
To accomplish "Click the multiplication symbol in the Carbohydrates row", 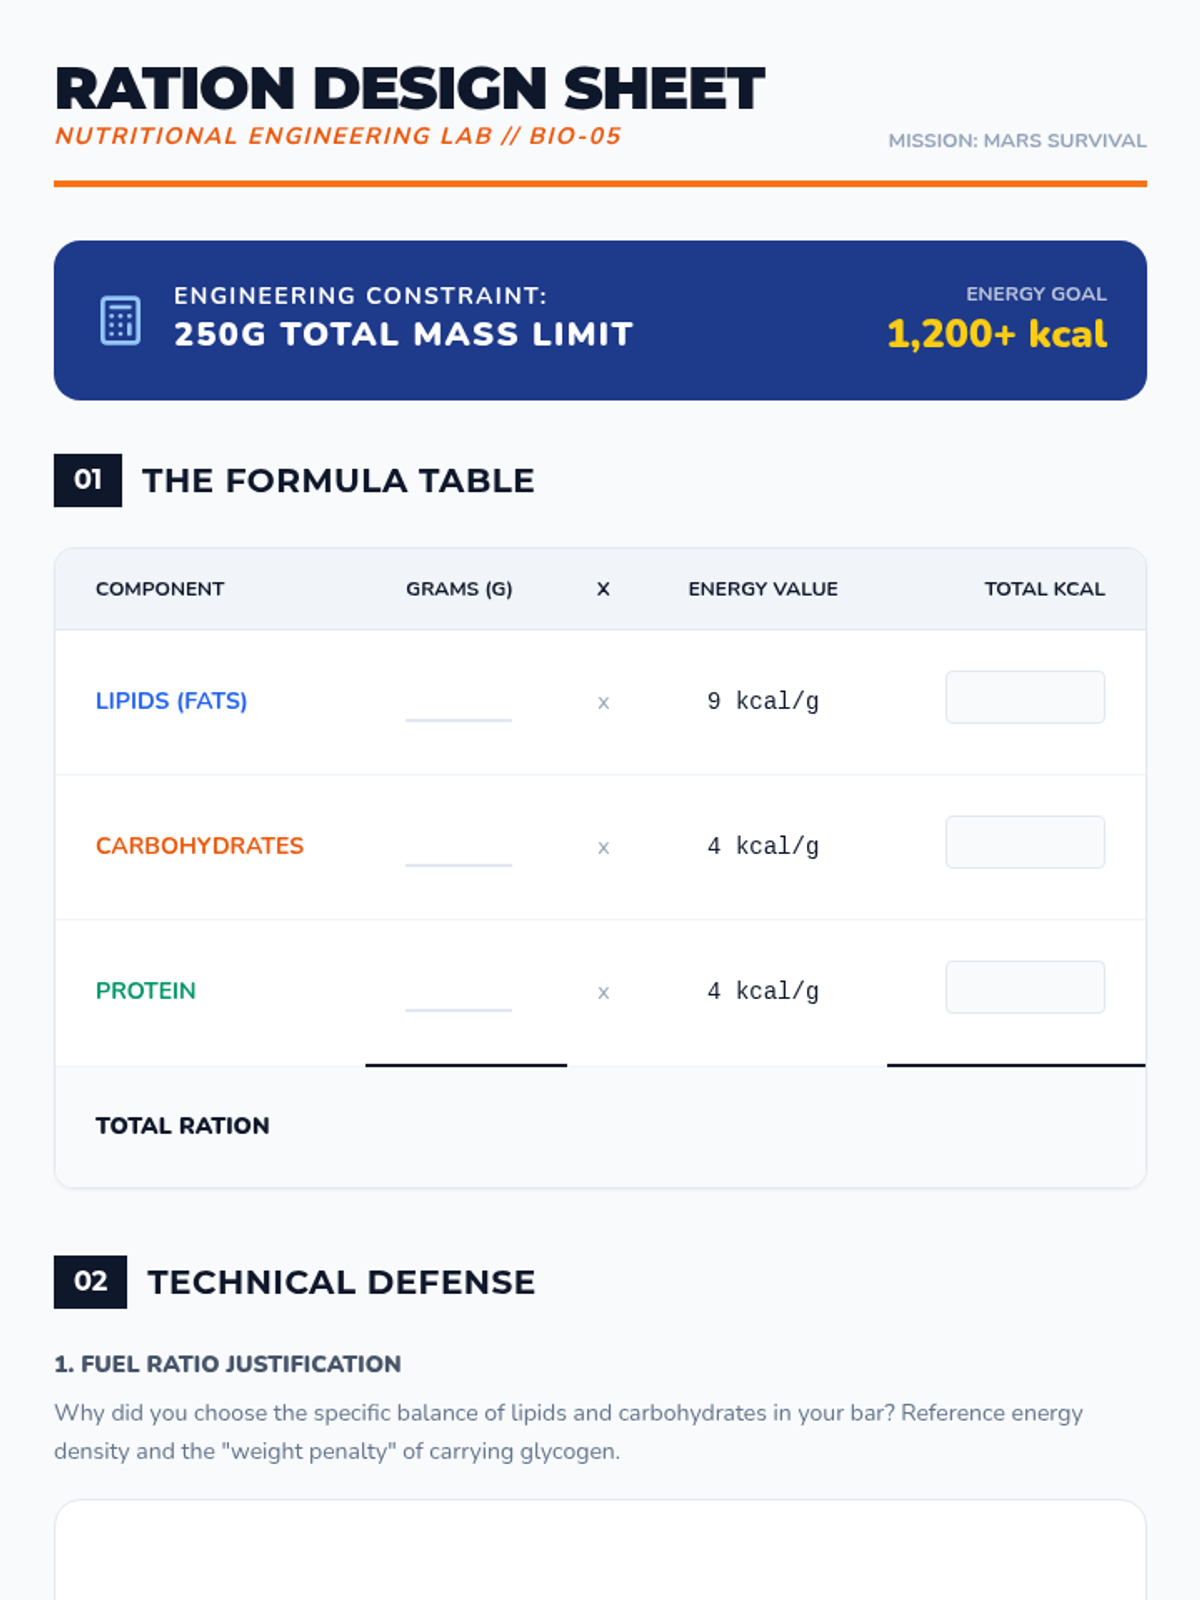I will [x=603, y=847].
